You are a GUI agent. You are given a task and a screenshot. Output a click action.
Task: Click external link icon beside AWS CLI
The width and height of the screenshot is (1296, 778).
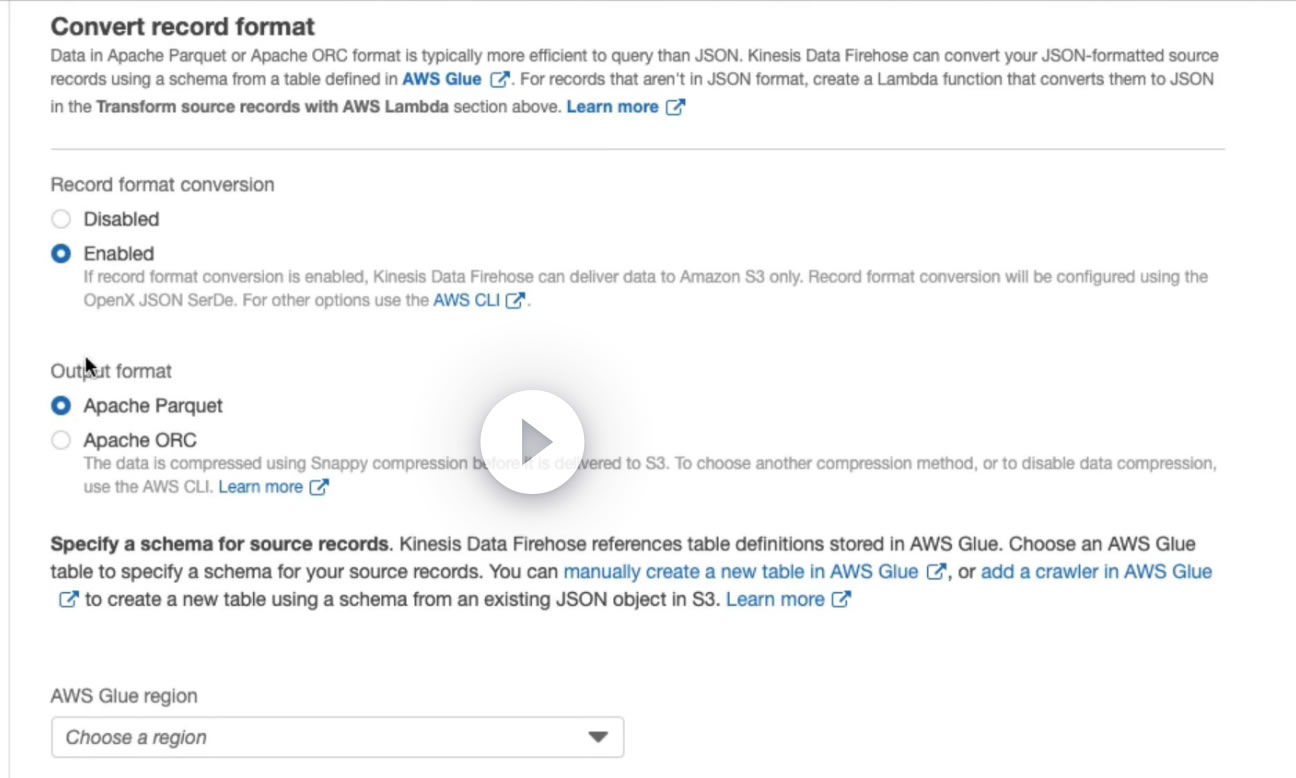click(x=515, y=300)
